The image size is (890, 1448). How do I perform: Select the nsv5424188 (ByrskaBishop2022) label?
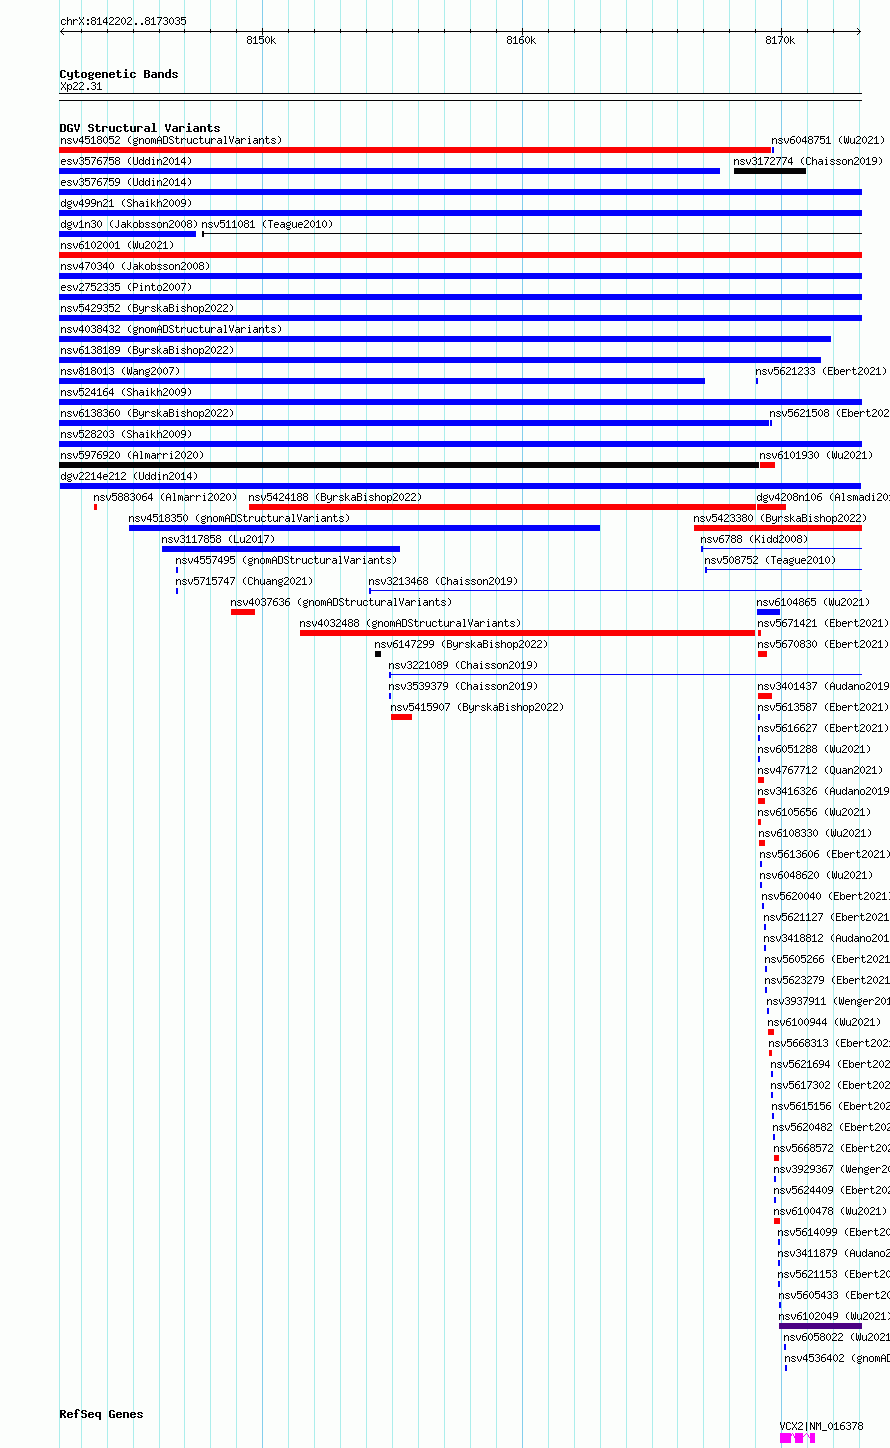(335, 497)
